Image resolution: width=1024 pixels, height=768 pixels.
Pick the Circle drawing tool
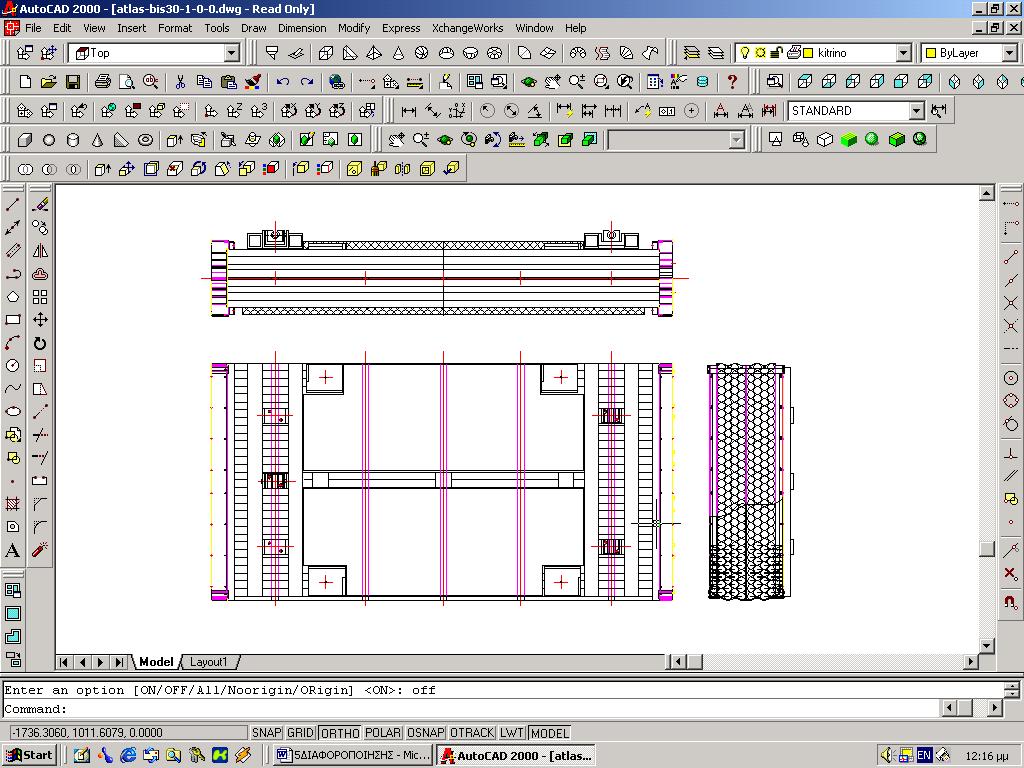point(12,366)
